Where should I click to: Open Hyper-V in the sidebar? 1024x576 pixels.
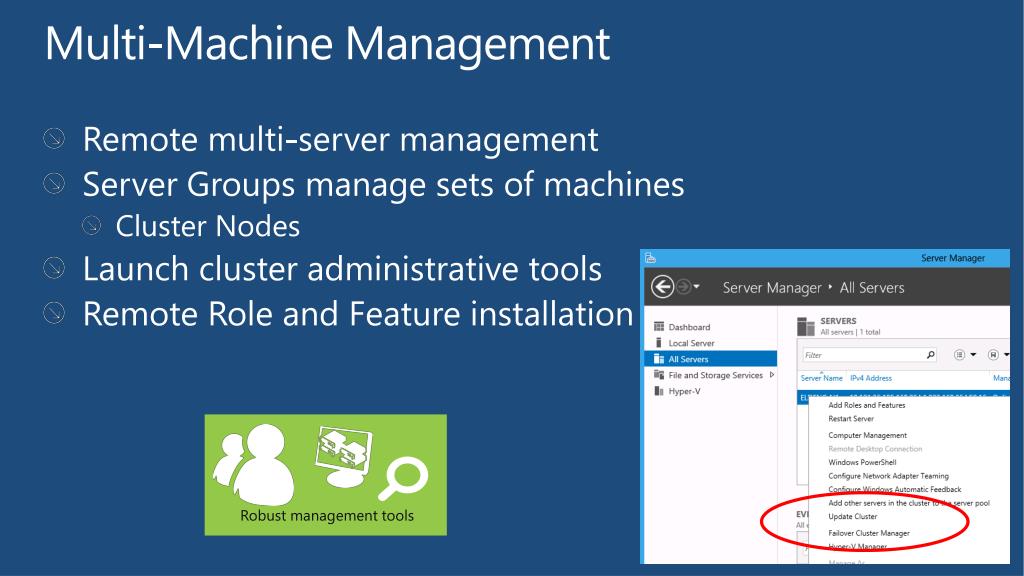click(x=684, y=391)
